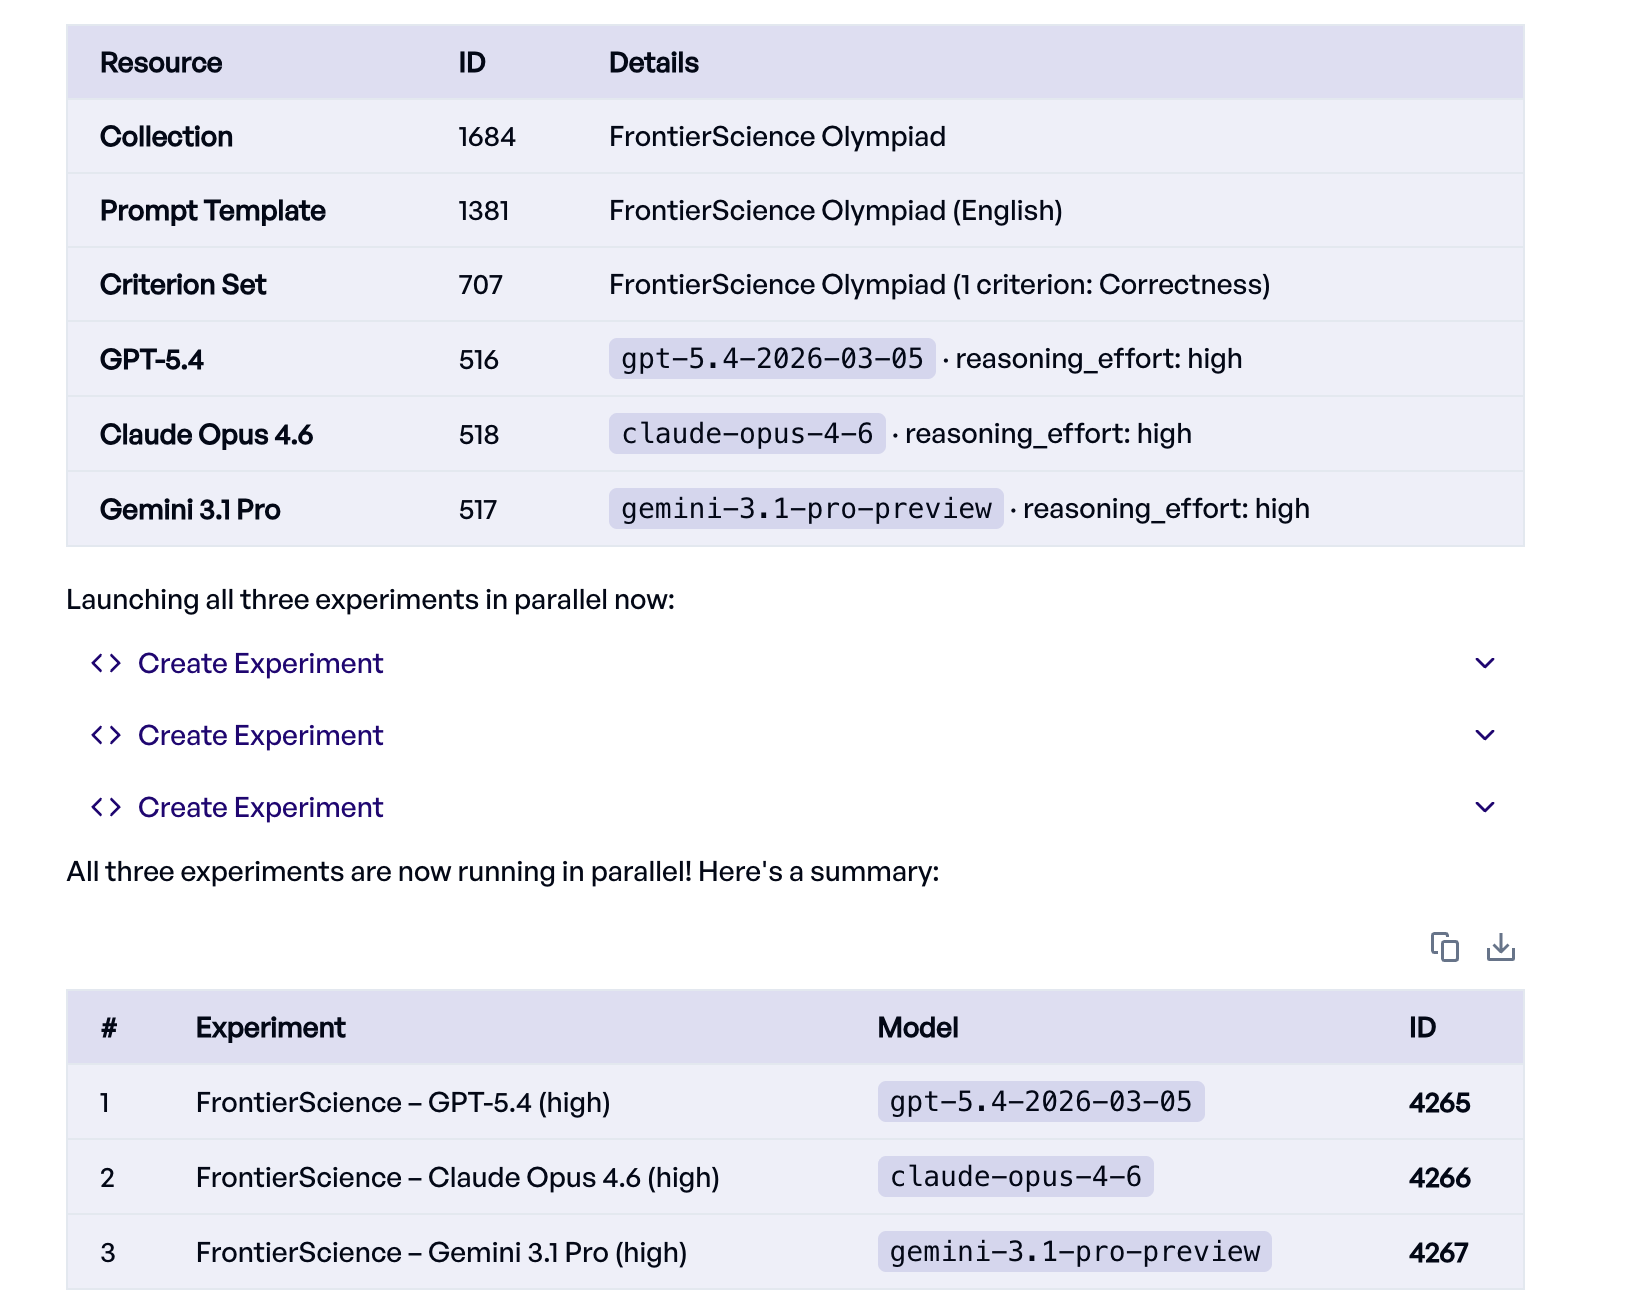Download the experiments summary table
The image size is (1632, 1308).
coord(1501,947)
